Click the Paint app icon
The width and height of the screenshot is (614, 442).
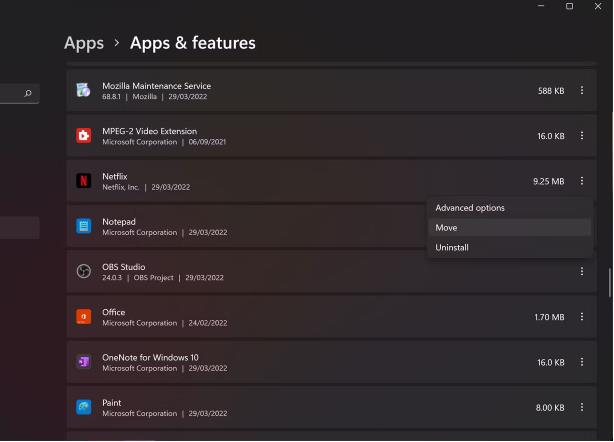(83, 407)
